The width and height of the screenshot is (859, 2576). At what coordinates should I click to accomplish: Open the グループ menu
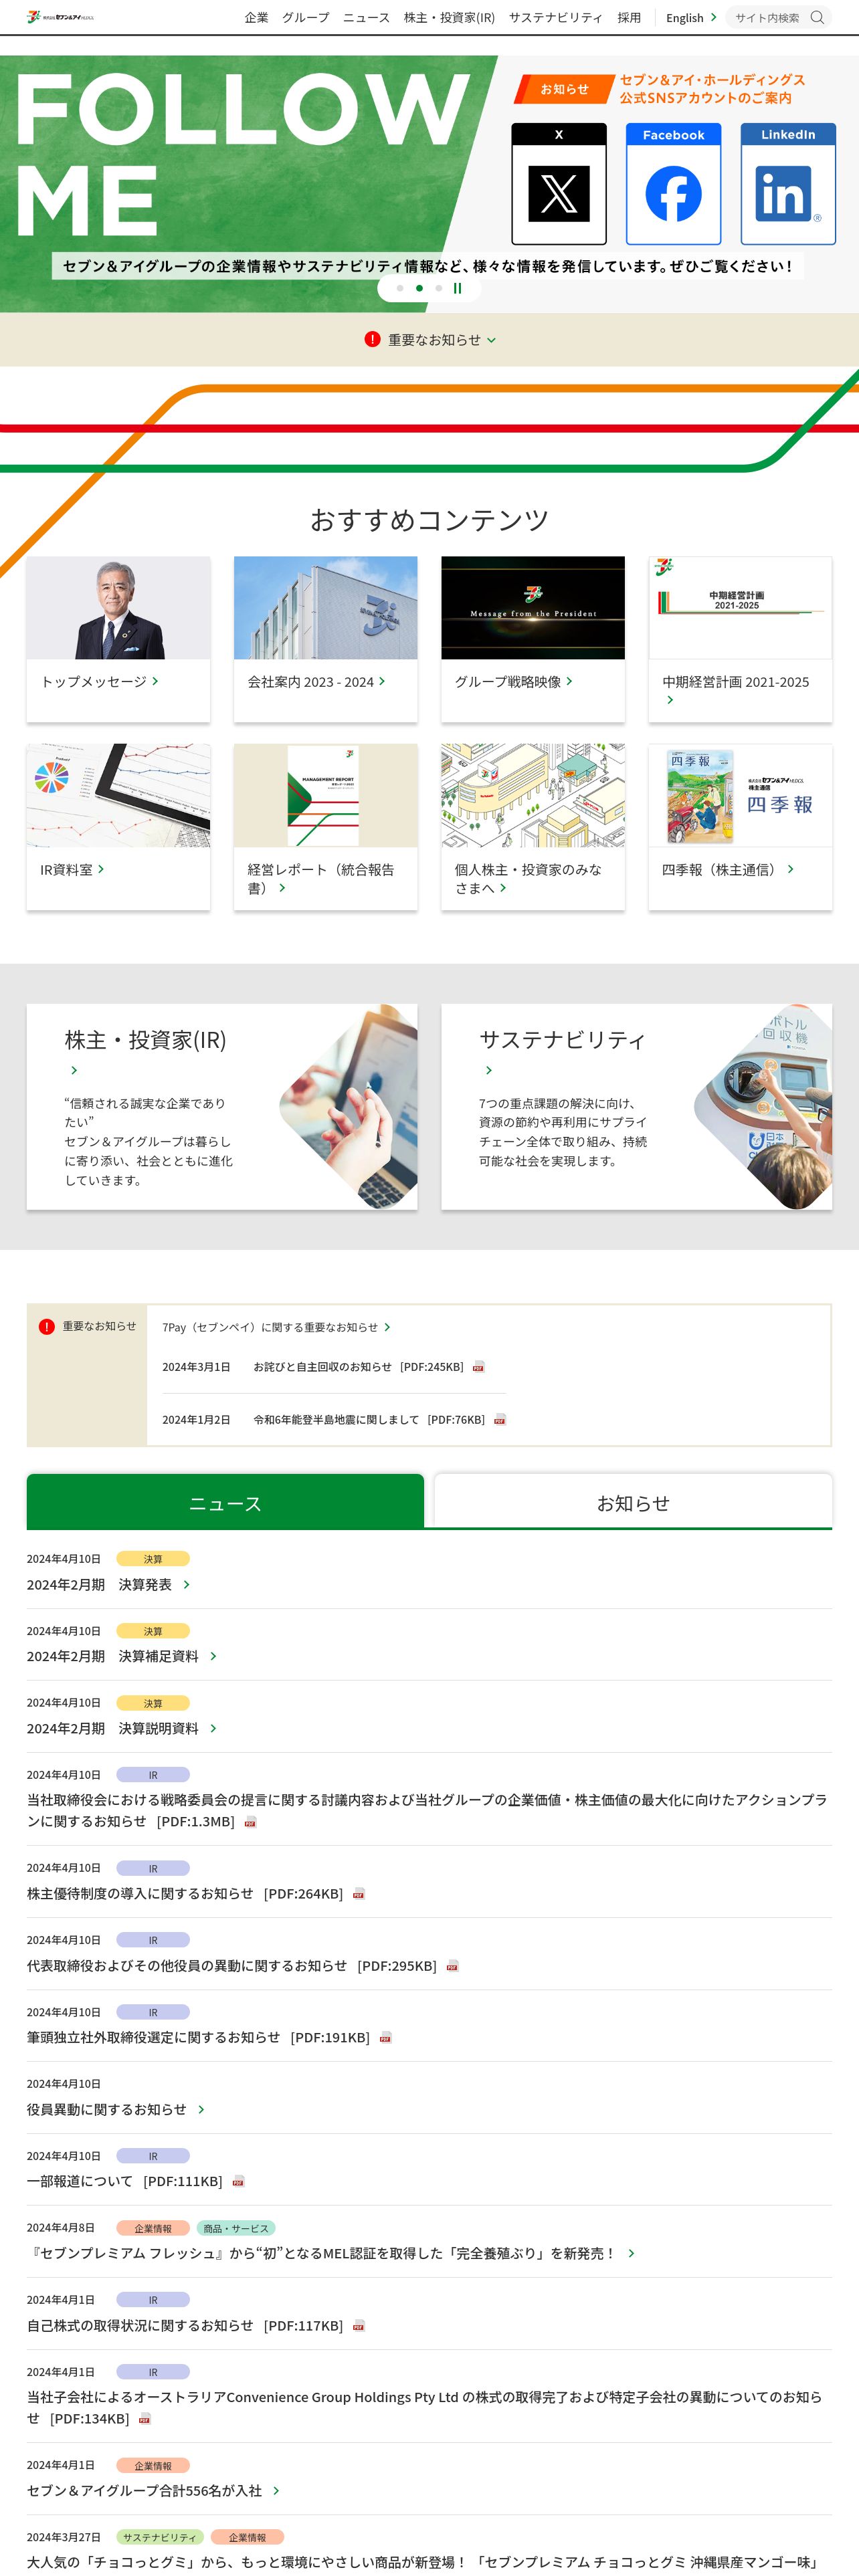coord(305,18)
